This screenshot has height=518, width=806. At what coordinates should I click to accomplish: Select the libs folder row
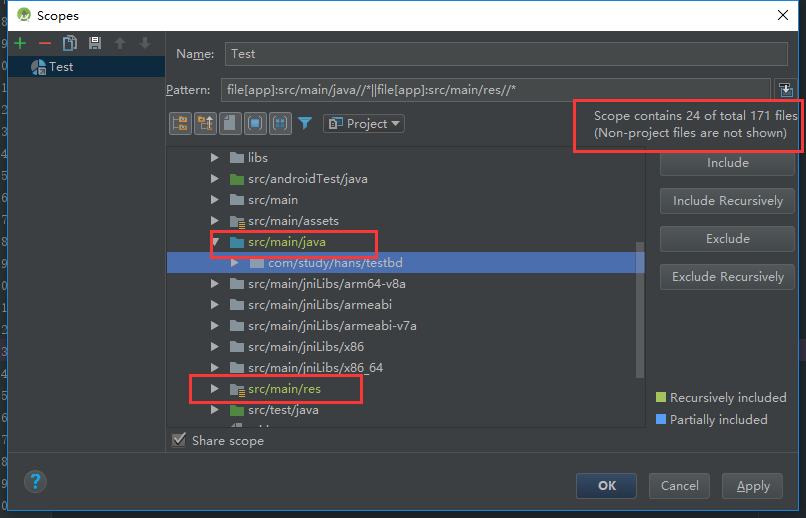click(405, 158)
